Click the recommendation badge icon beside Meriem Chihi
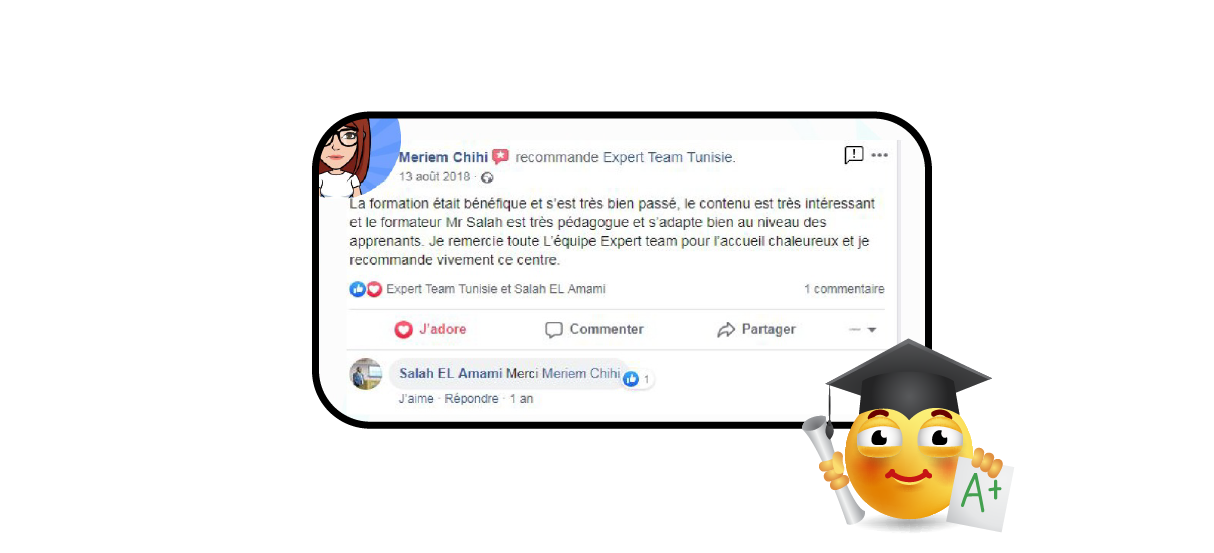The height and width of the screenshot is (553, 1214). (501, 157)
